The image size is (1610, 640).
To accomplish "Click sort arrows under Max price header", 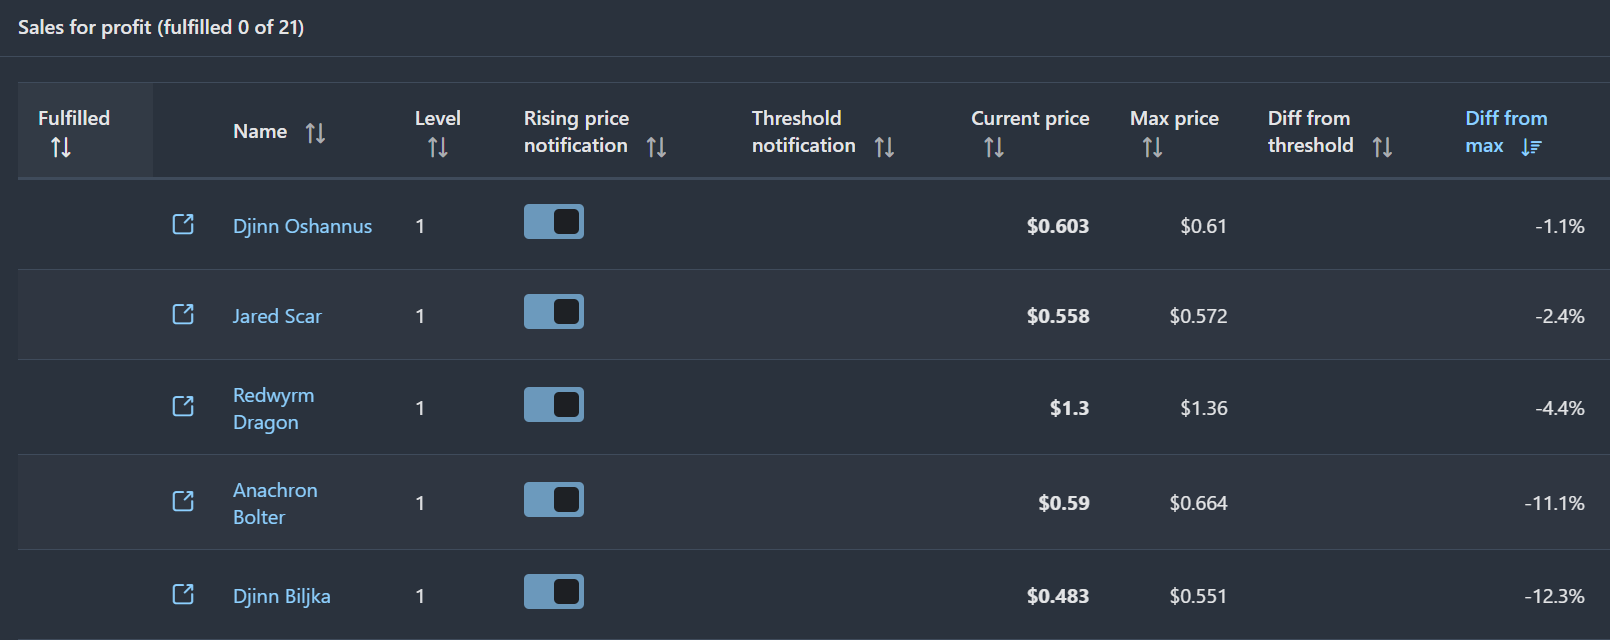I will tap(1152, 148).
